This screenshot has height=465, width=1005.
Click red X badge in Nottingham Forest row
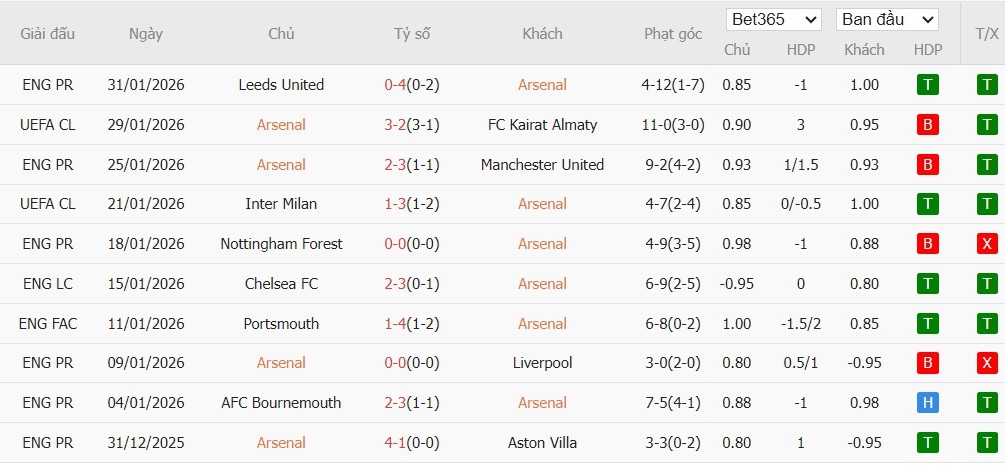pyautogui.click(x=987, y=244)
